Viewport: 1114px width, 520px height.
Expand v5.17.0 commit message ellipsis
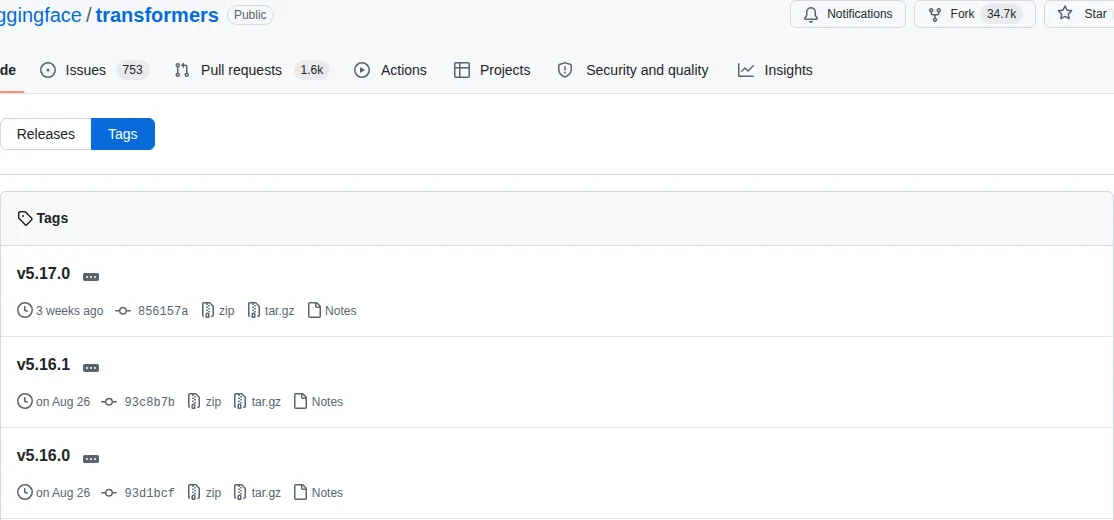91,277
